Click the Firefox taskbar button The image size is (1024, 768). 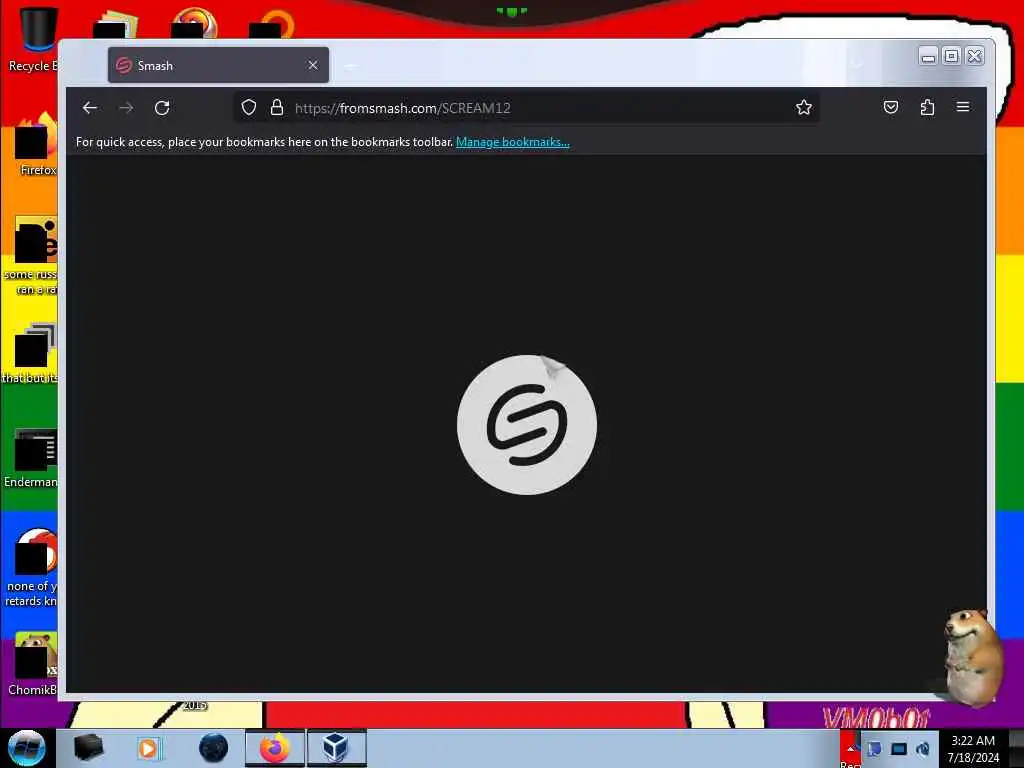point(275,748)
